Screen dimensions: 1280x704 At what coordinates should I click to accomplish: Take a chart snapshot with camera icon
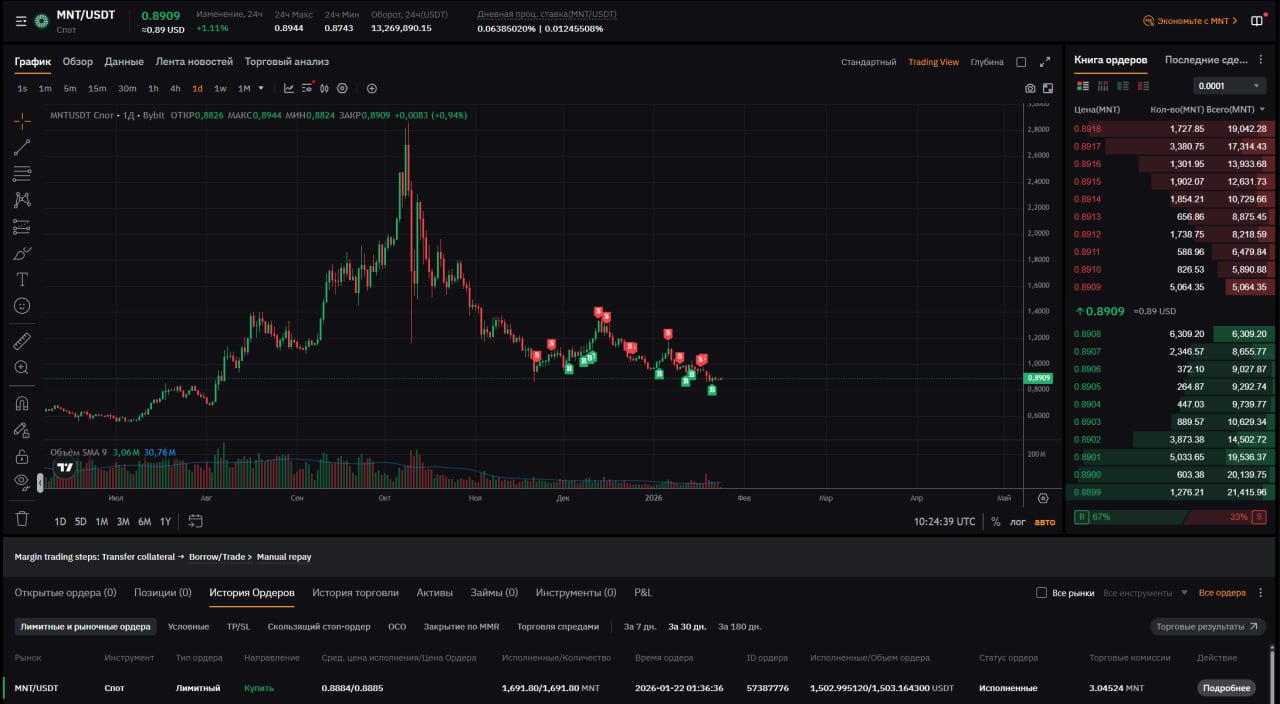[1030, 89]
